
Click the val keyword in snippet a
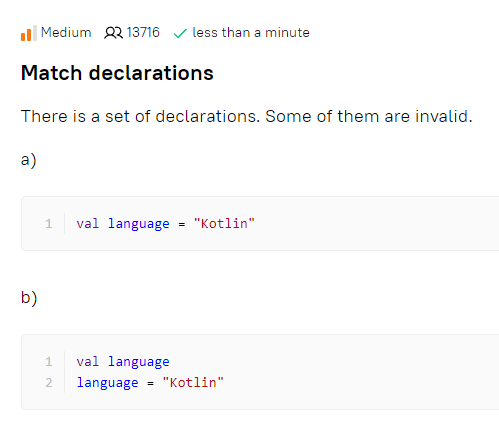[88, 223]
